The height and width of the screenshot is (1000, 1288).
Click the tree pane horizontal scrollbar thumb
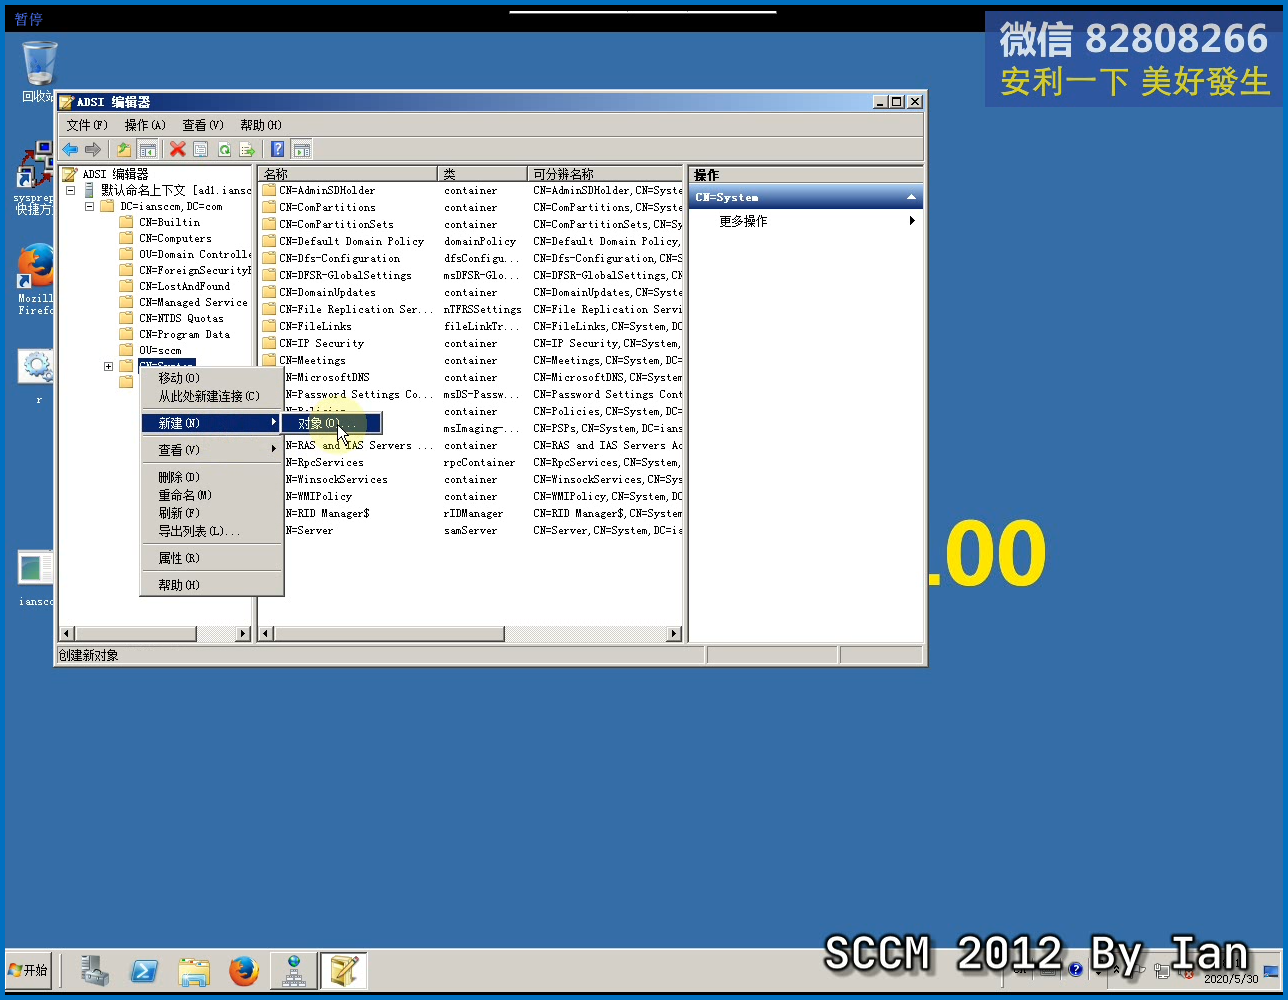136,634
